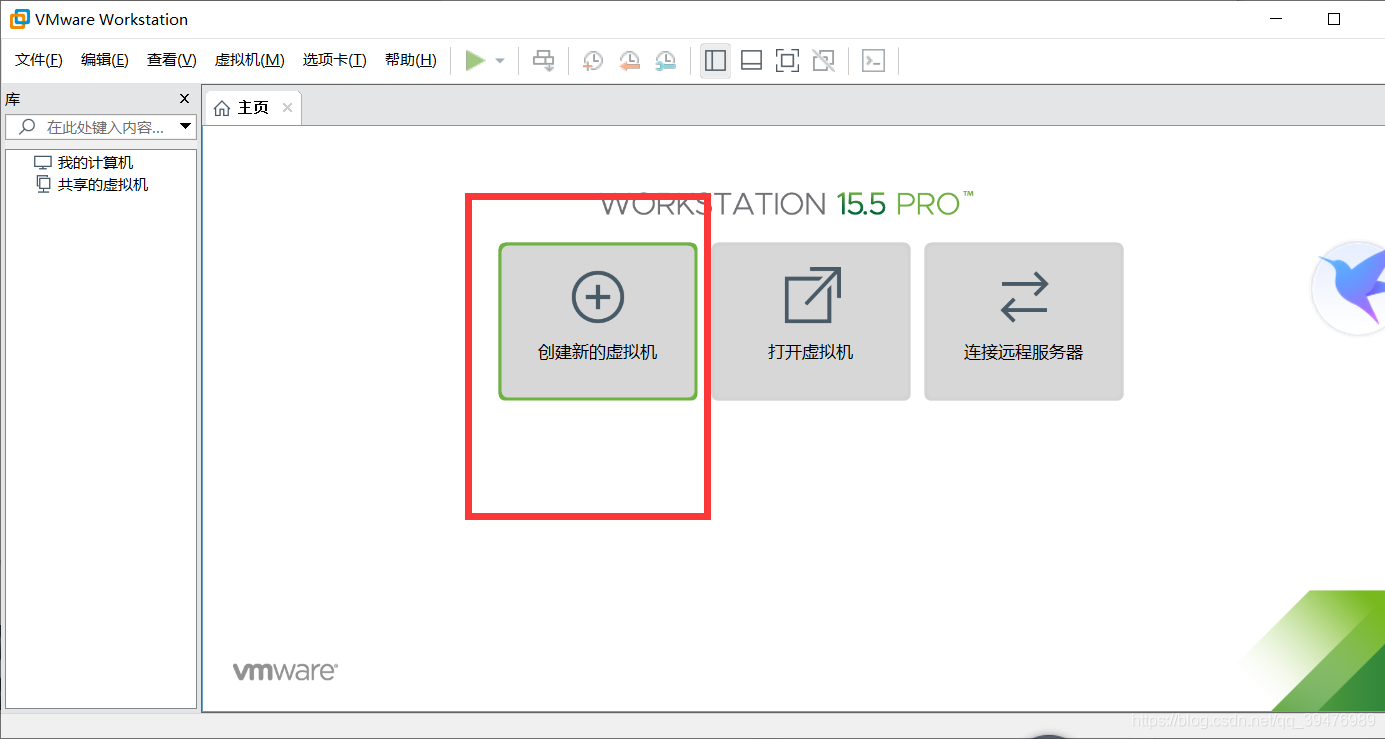
Task: Open the 帮助(H) menu
Action: point(411,60)
